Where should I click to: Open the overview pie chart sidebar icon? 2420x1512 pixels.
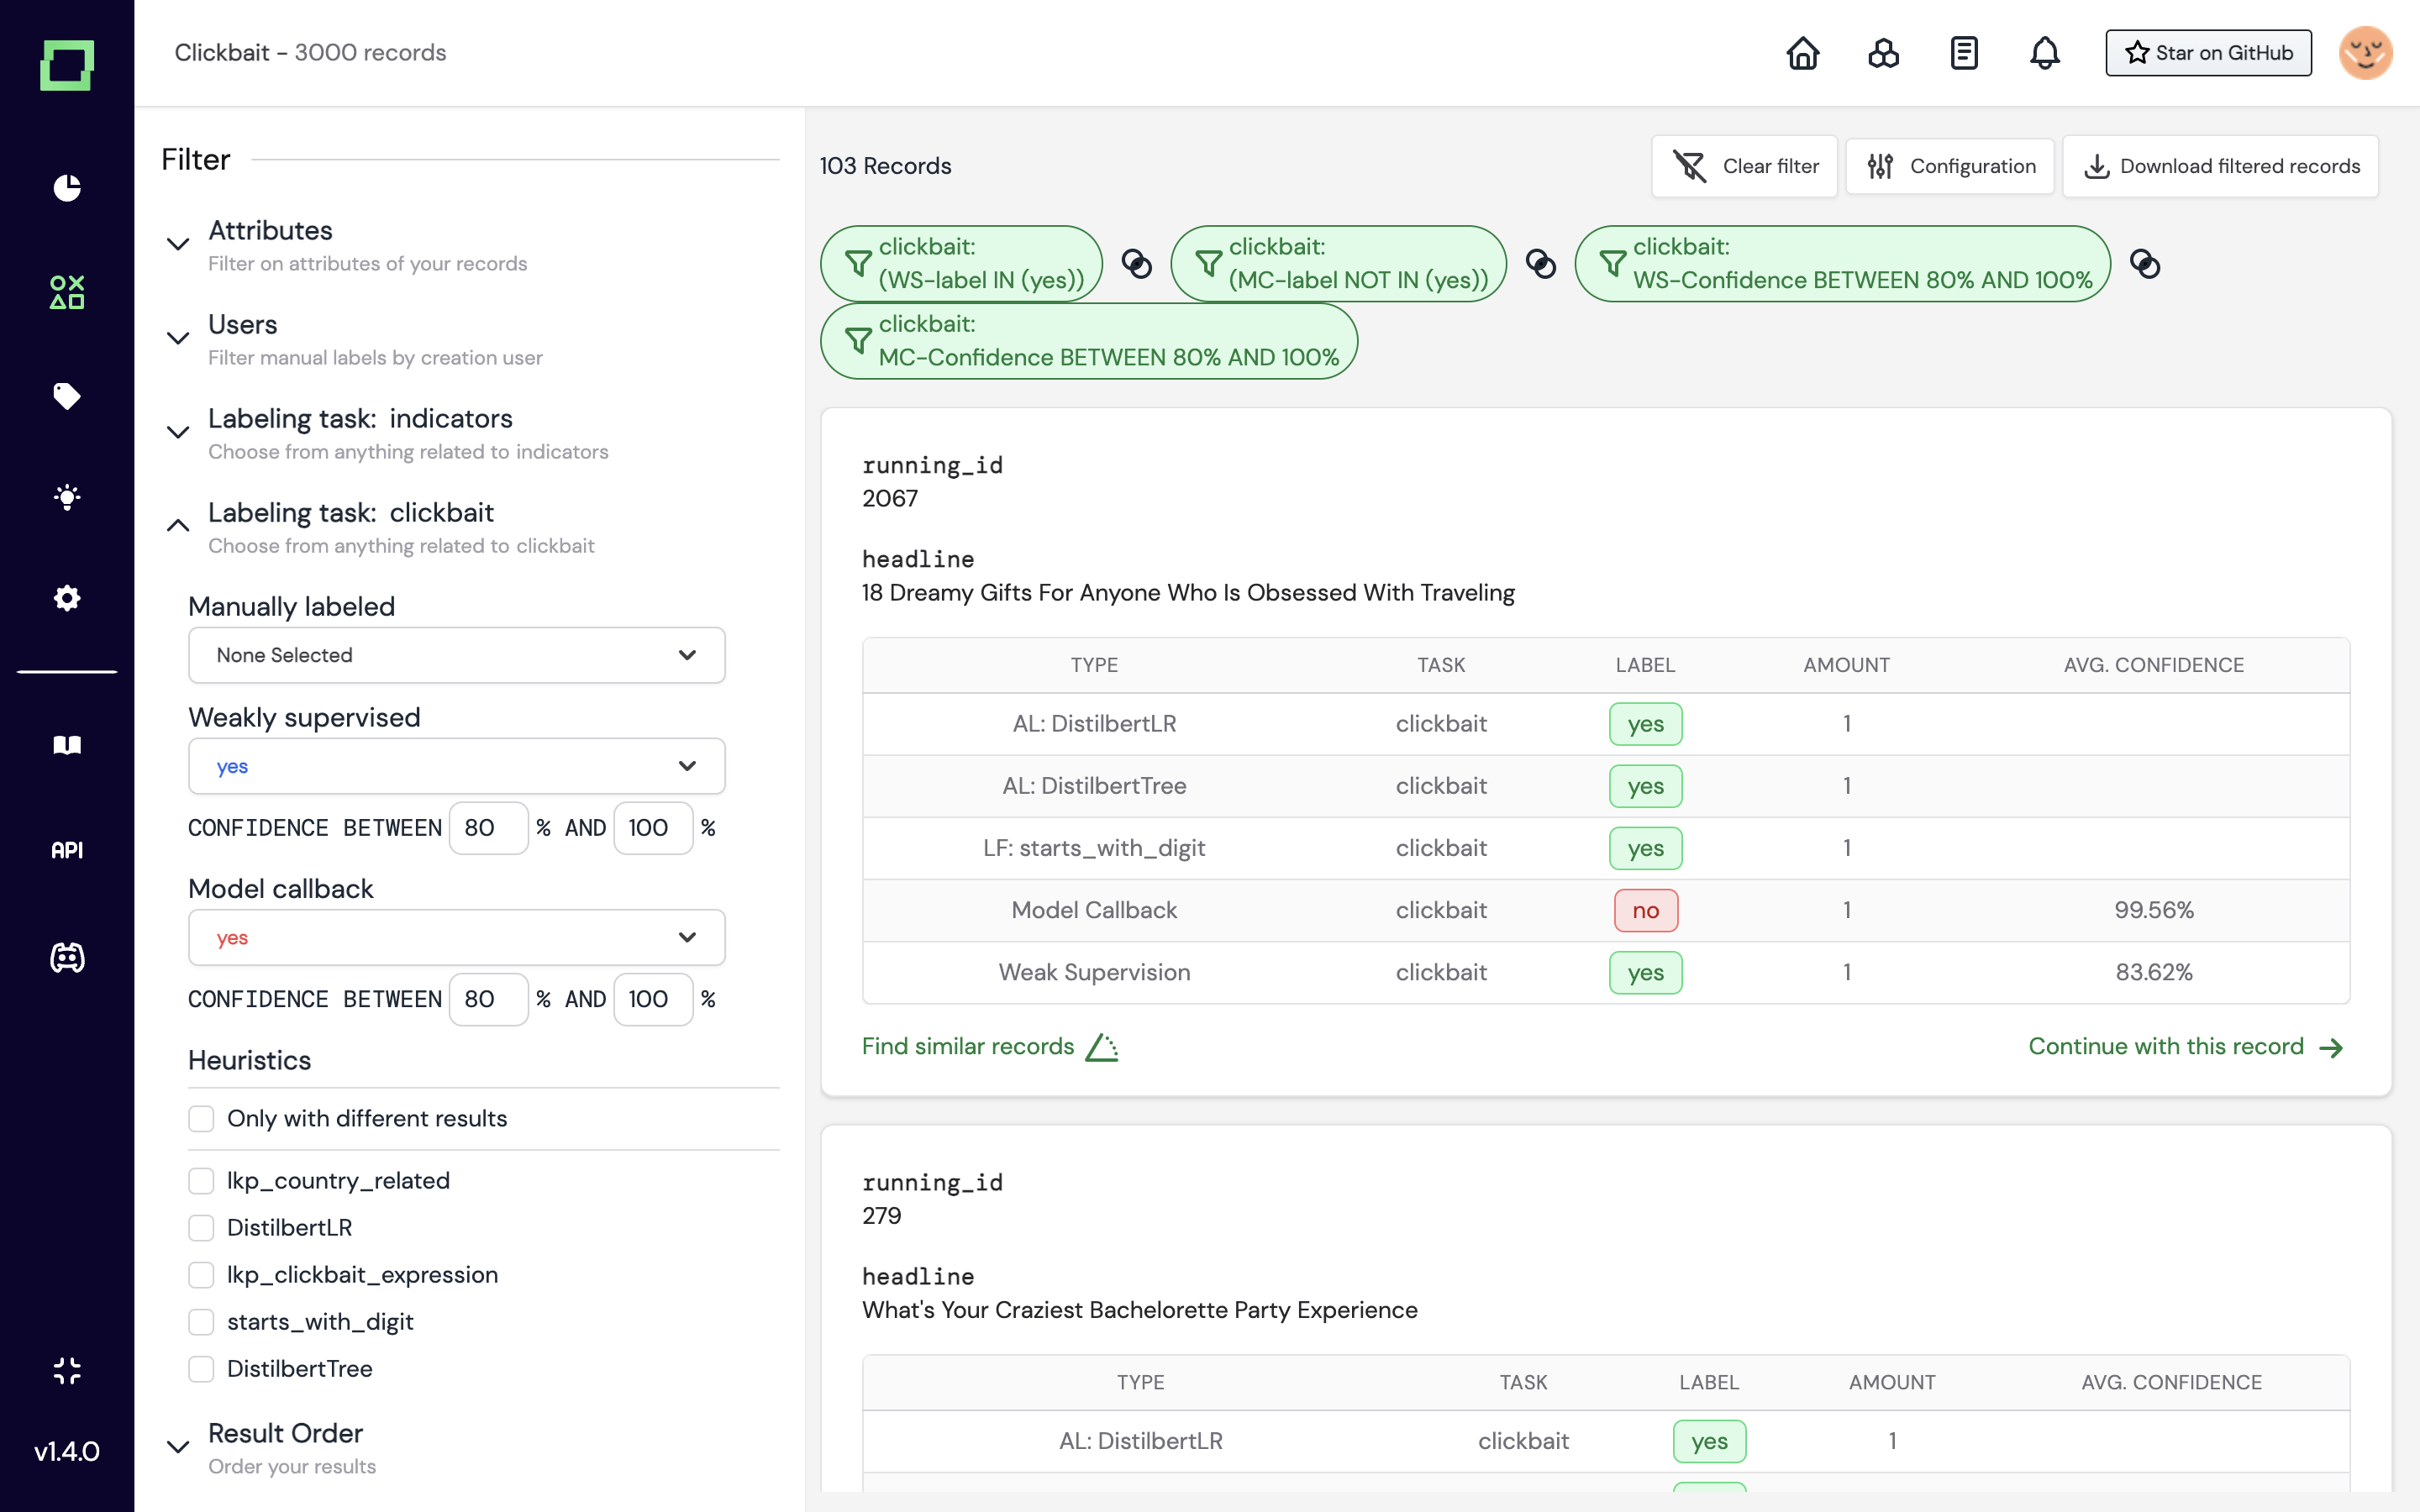click(67, 188)
